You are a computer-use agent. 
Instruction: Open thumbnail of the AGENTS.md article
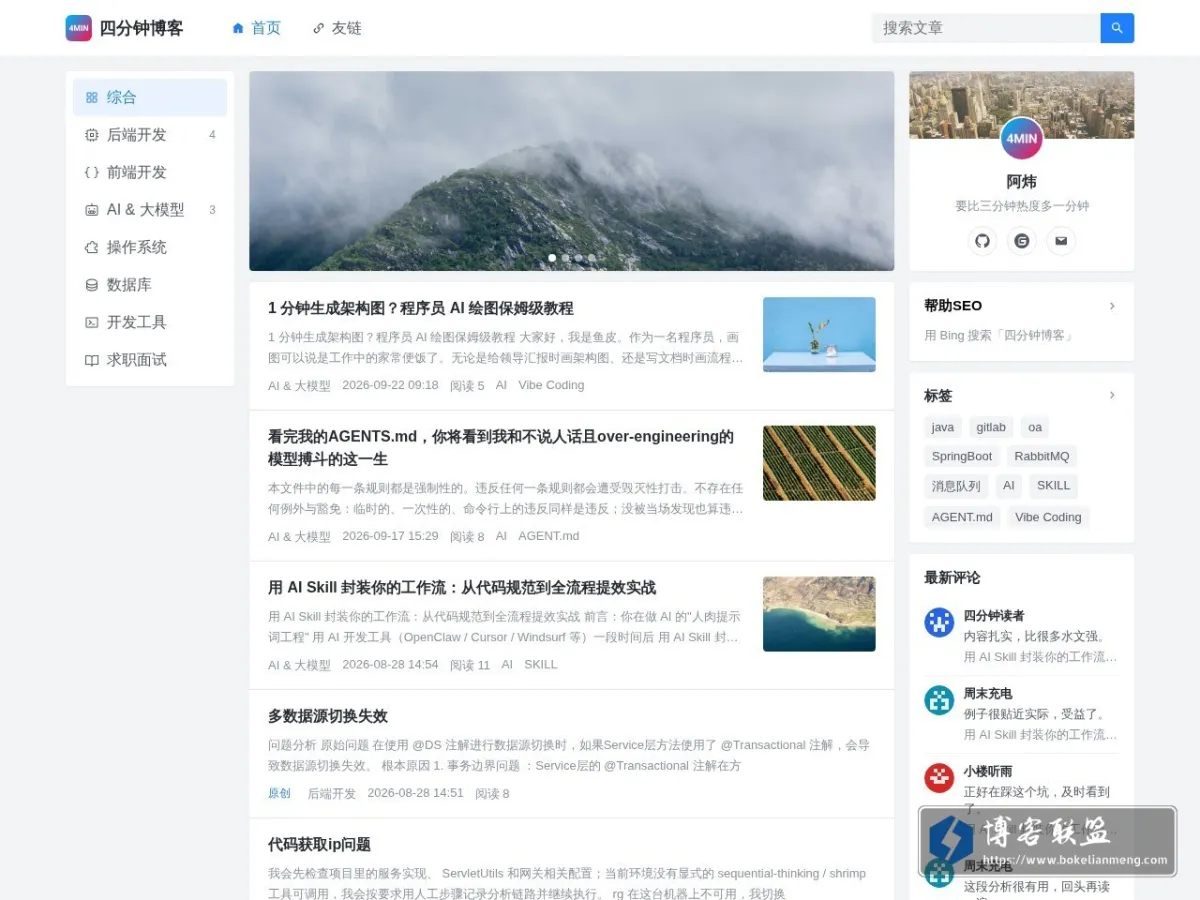pyautogui.click(x=819, y=463)
